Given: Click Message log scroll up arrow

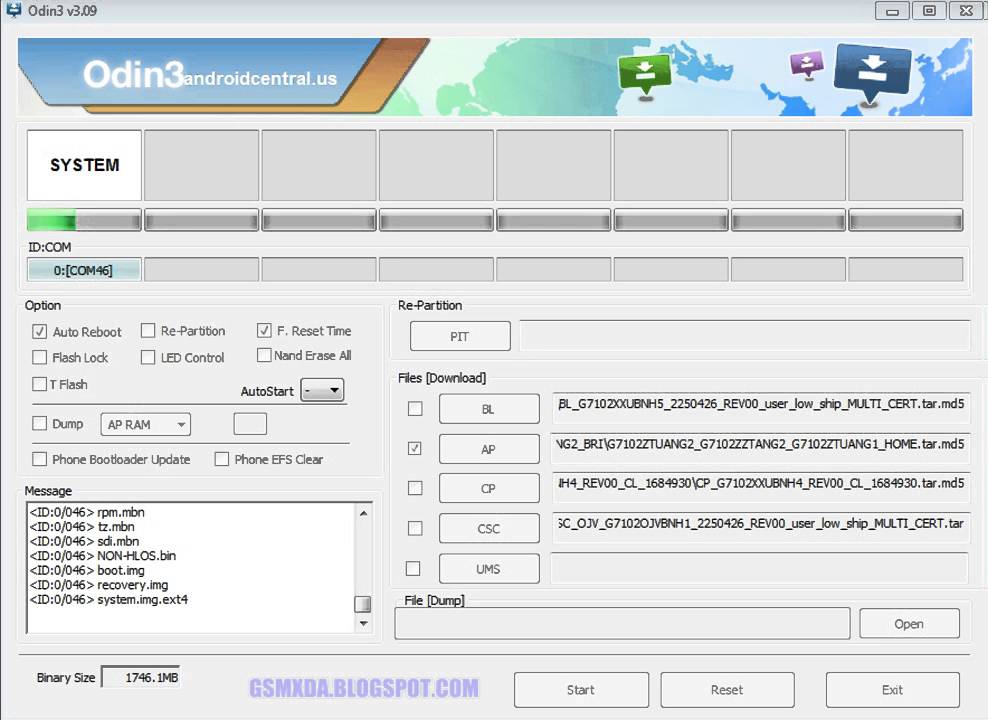Looking at the screenshot, I should click(x=363, y=513).
